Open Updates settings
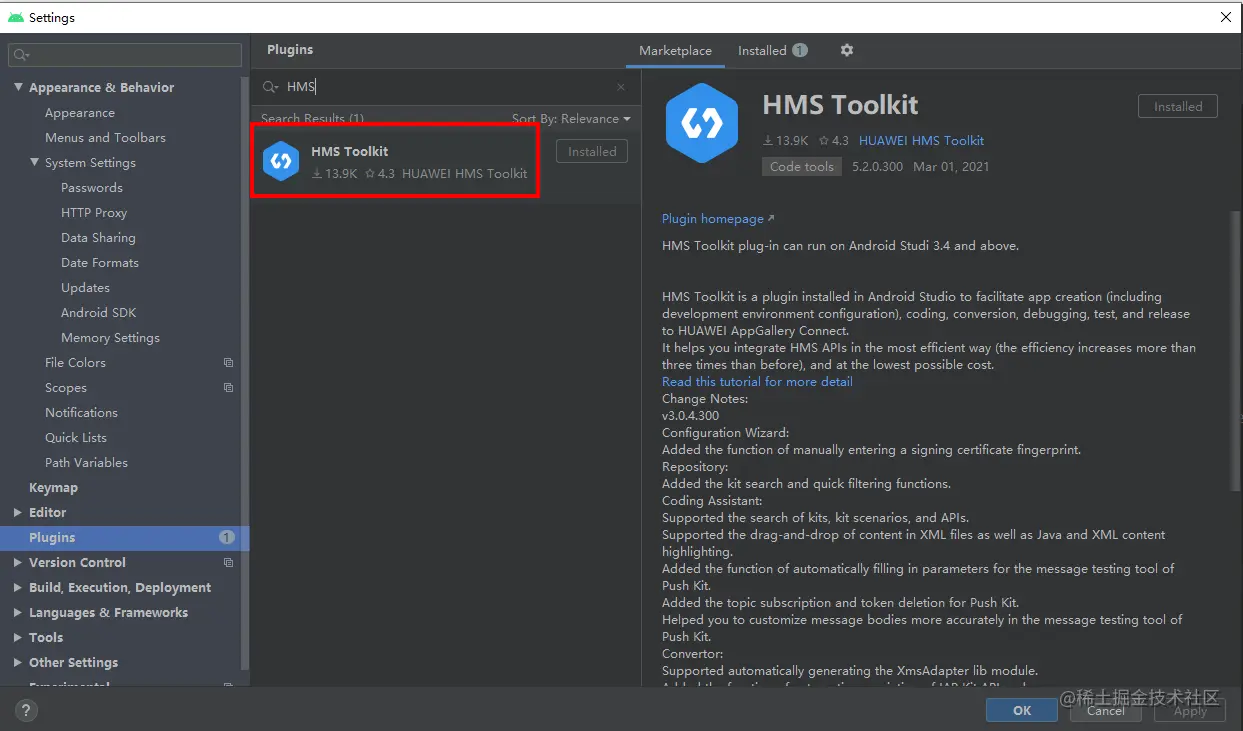This screenshot has width=1243, height=731. [85, 288]
